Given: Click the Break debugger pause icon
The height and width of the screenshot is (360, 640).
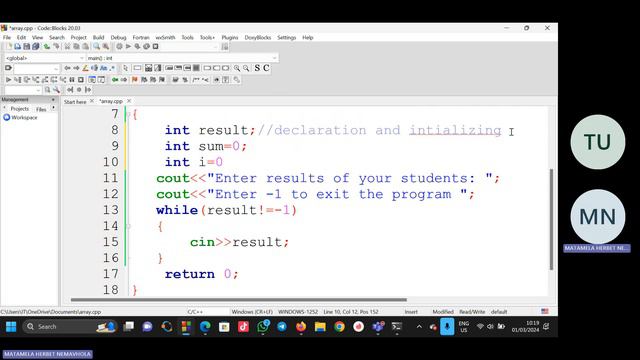Looking at the screenshot, I should click(72, 80).
